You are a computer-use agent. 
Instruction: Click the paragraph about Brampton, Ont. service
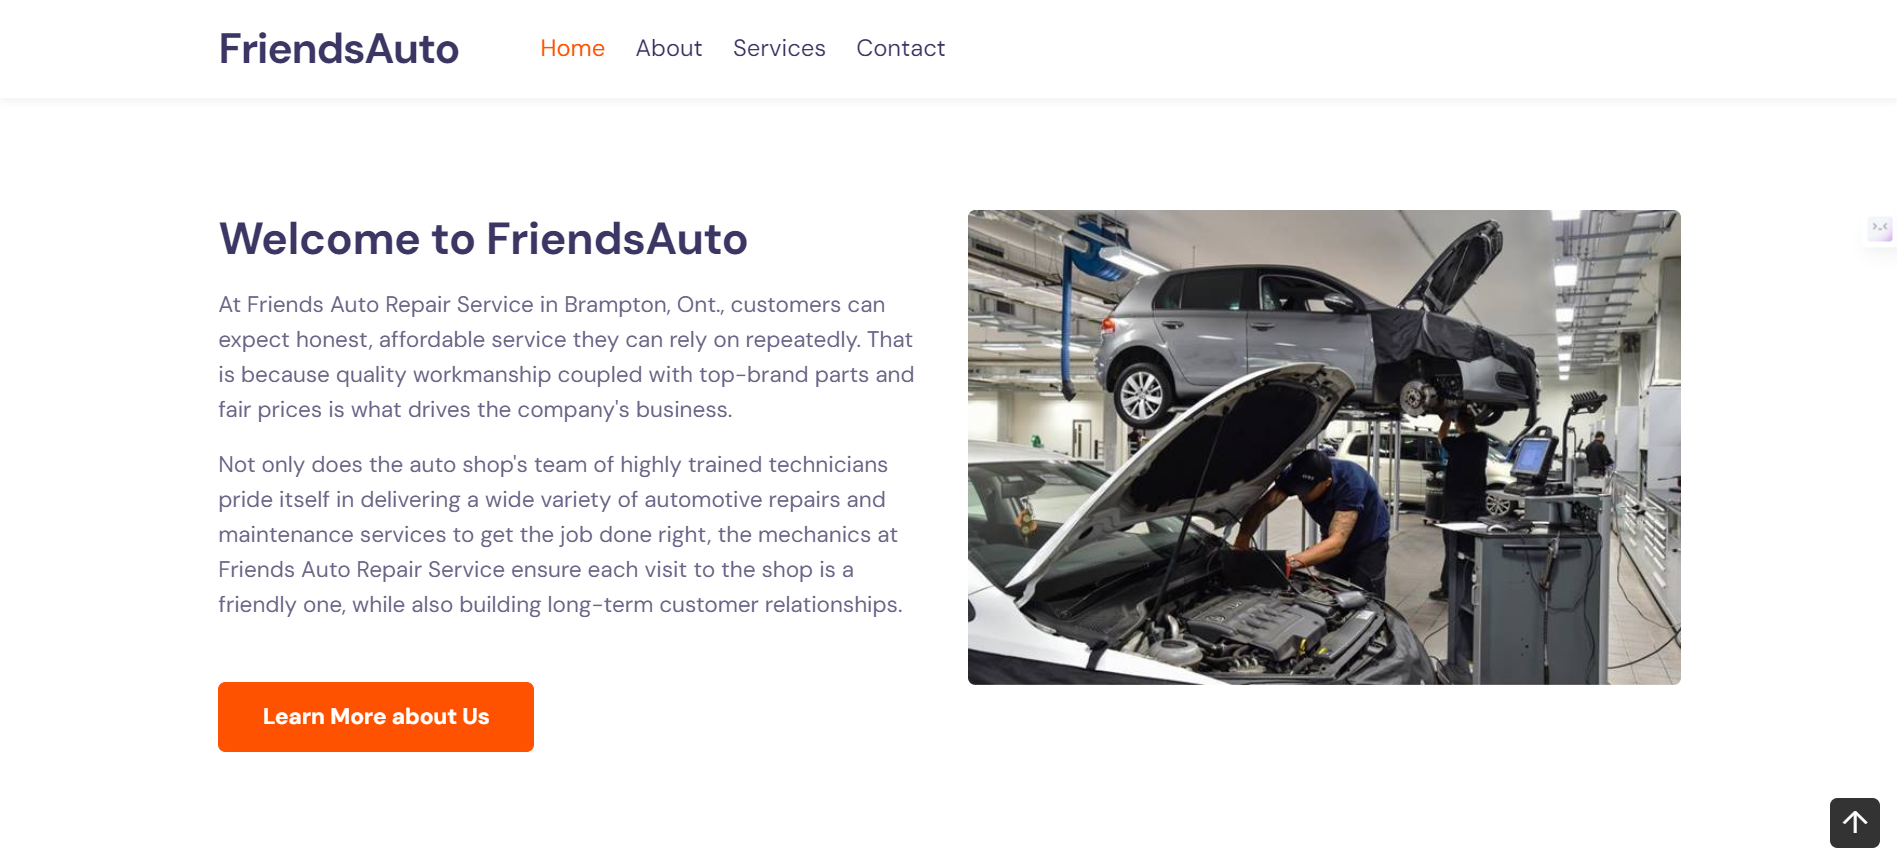tap(567, 357)
